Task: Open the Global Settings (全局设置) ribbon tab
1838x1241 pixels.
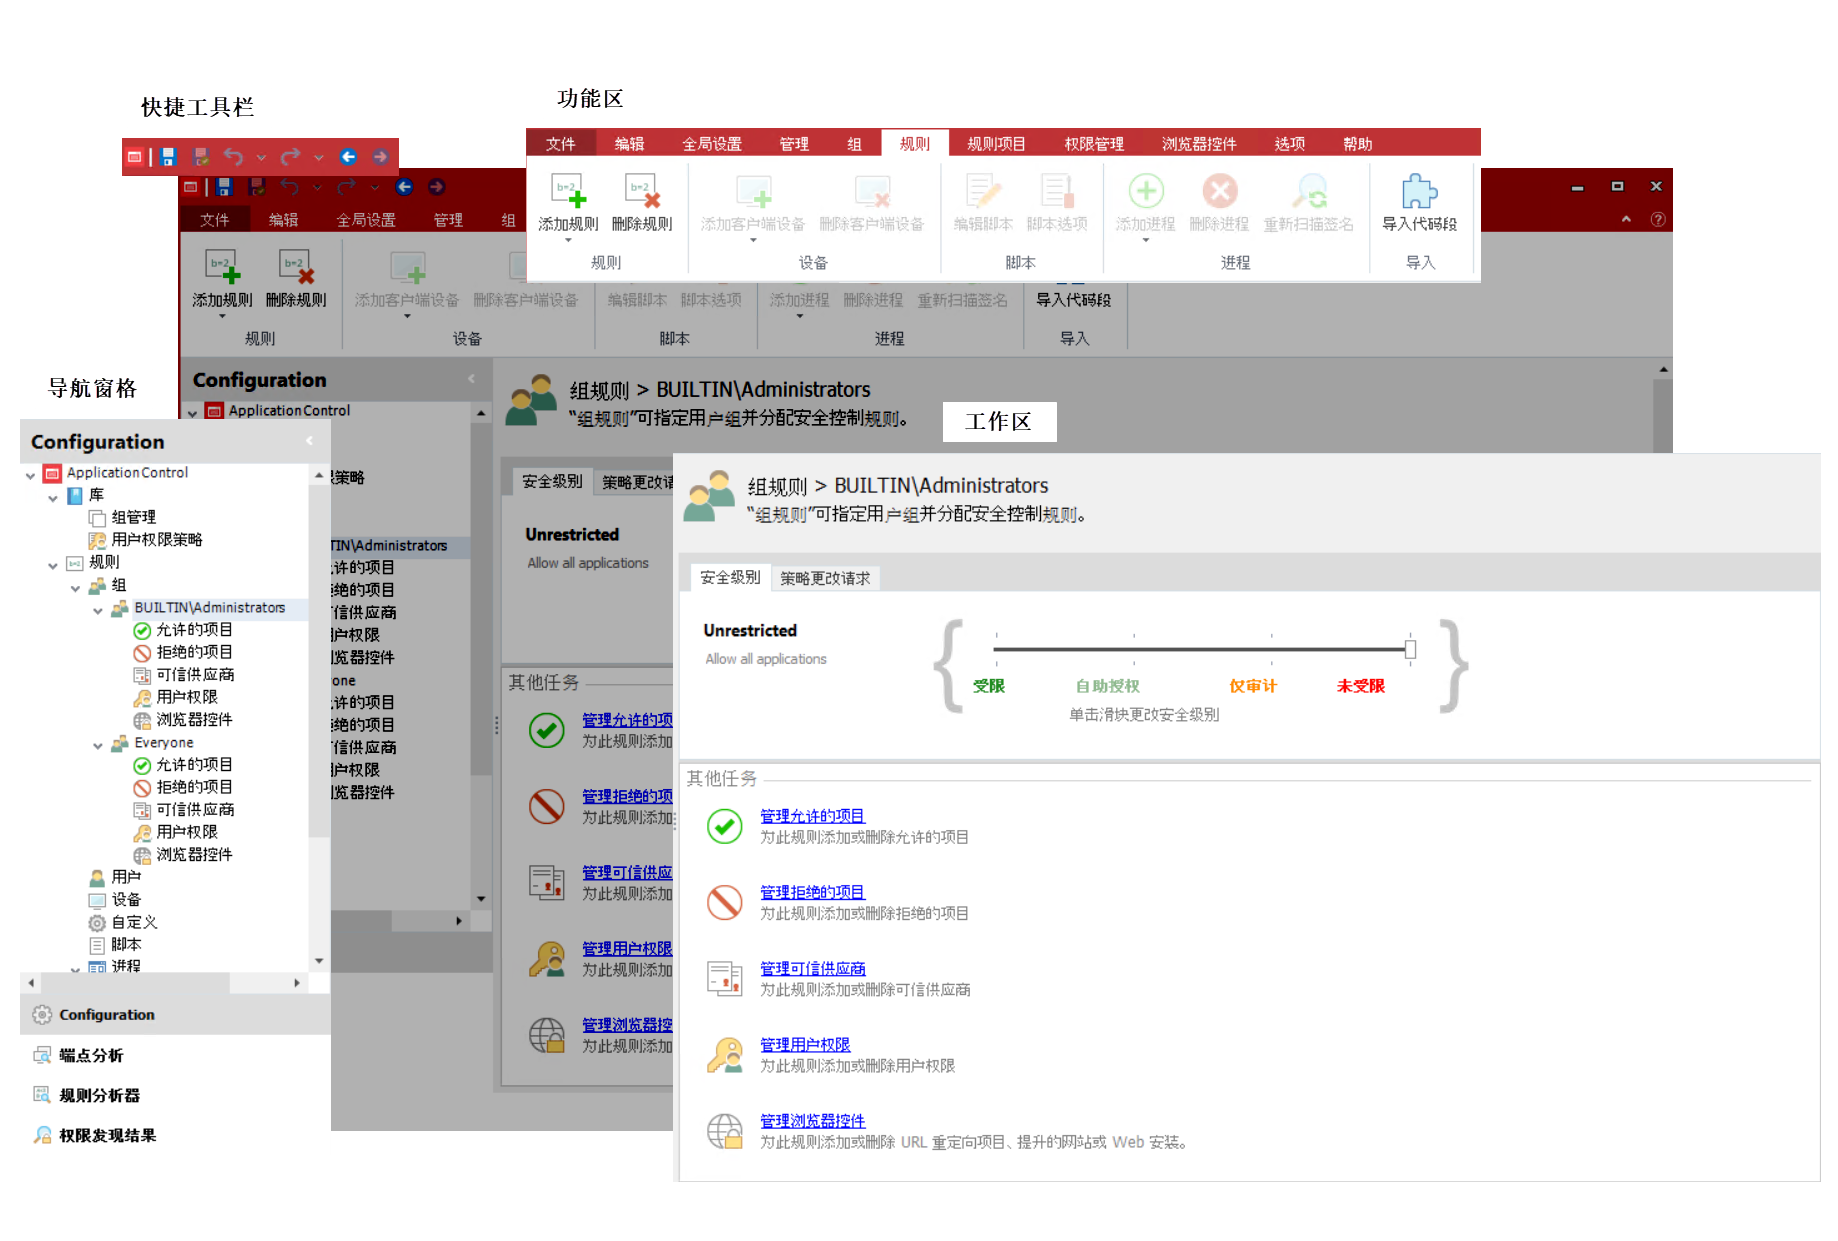Action: coord(711,144)
